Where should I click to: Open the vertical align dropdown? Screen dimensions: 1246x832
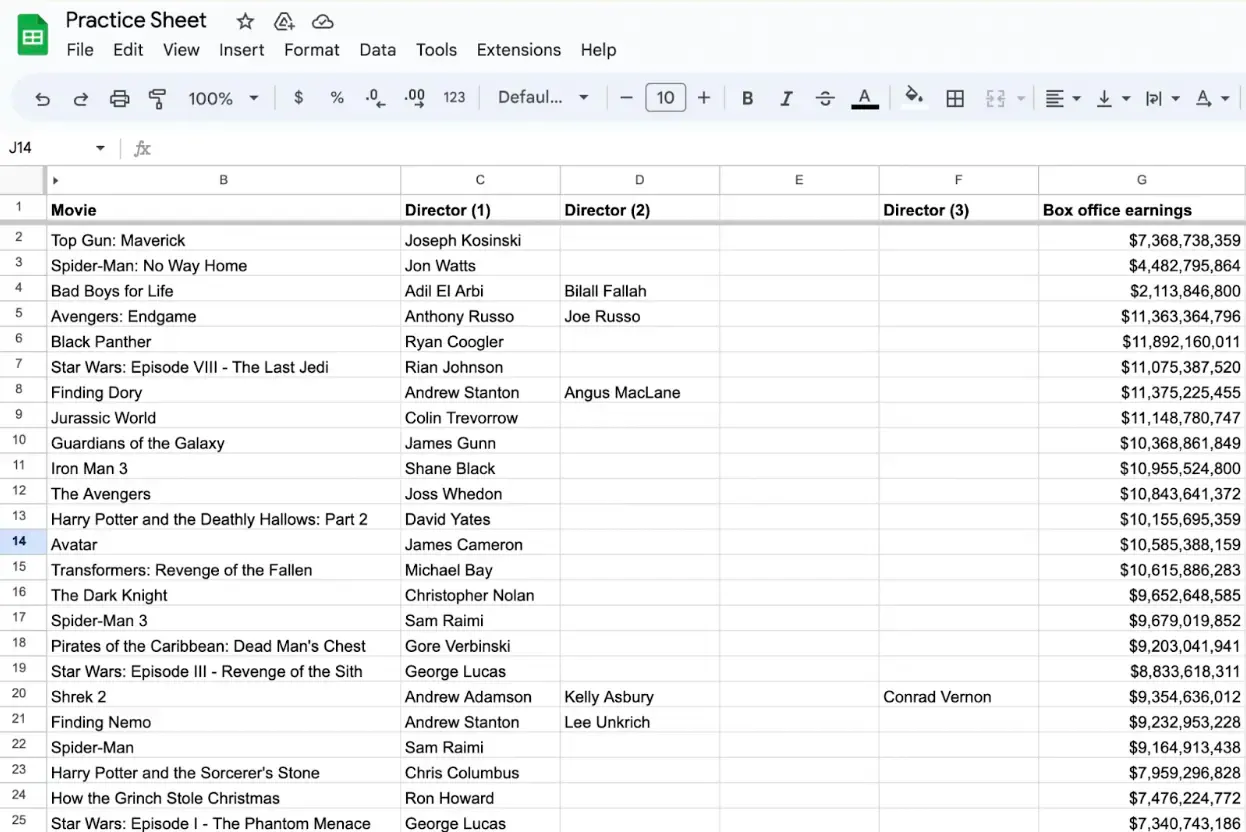(1113, 98)
